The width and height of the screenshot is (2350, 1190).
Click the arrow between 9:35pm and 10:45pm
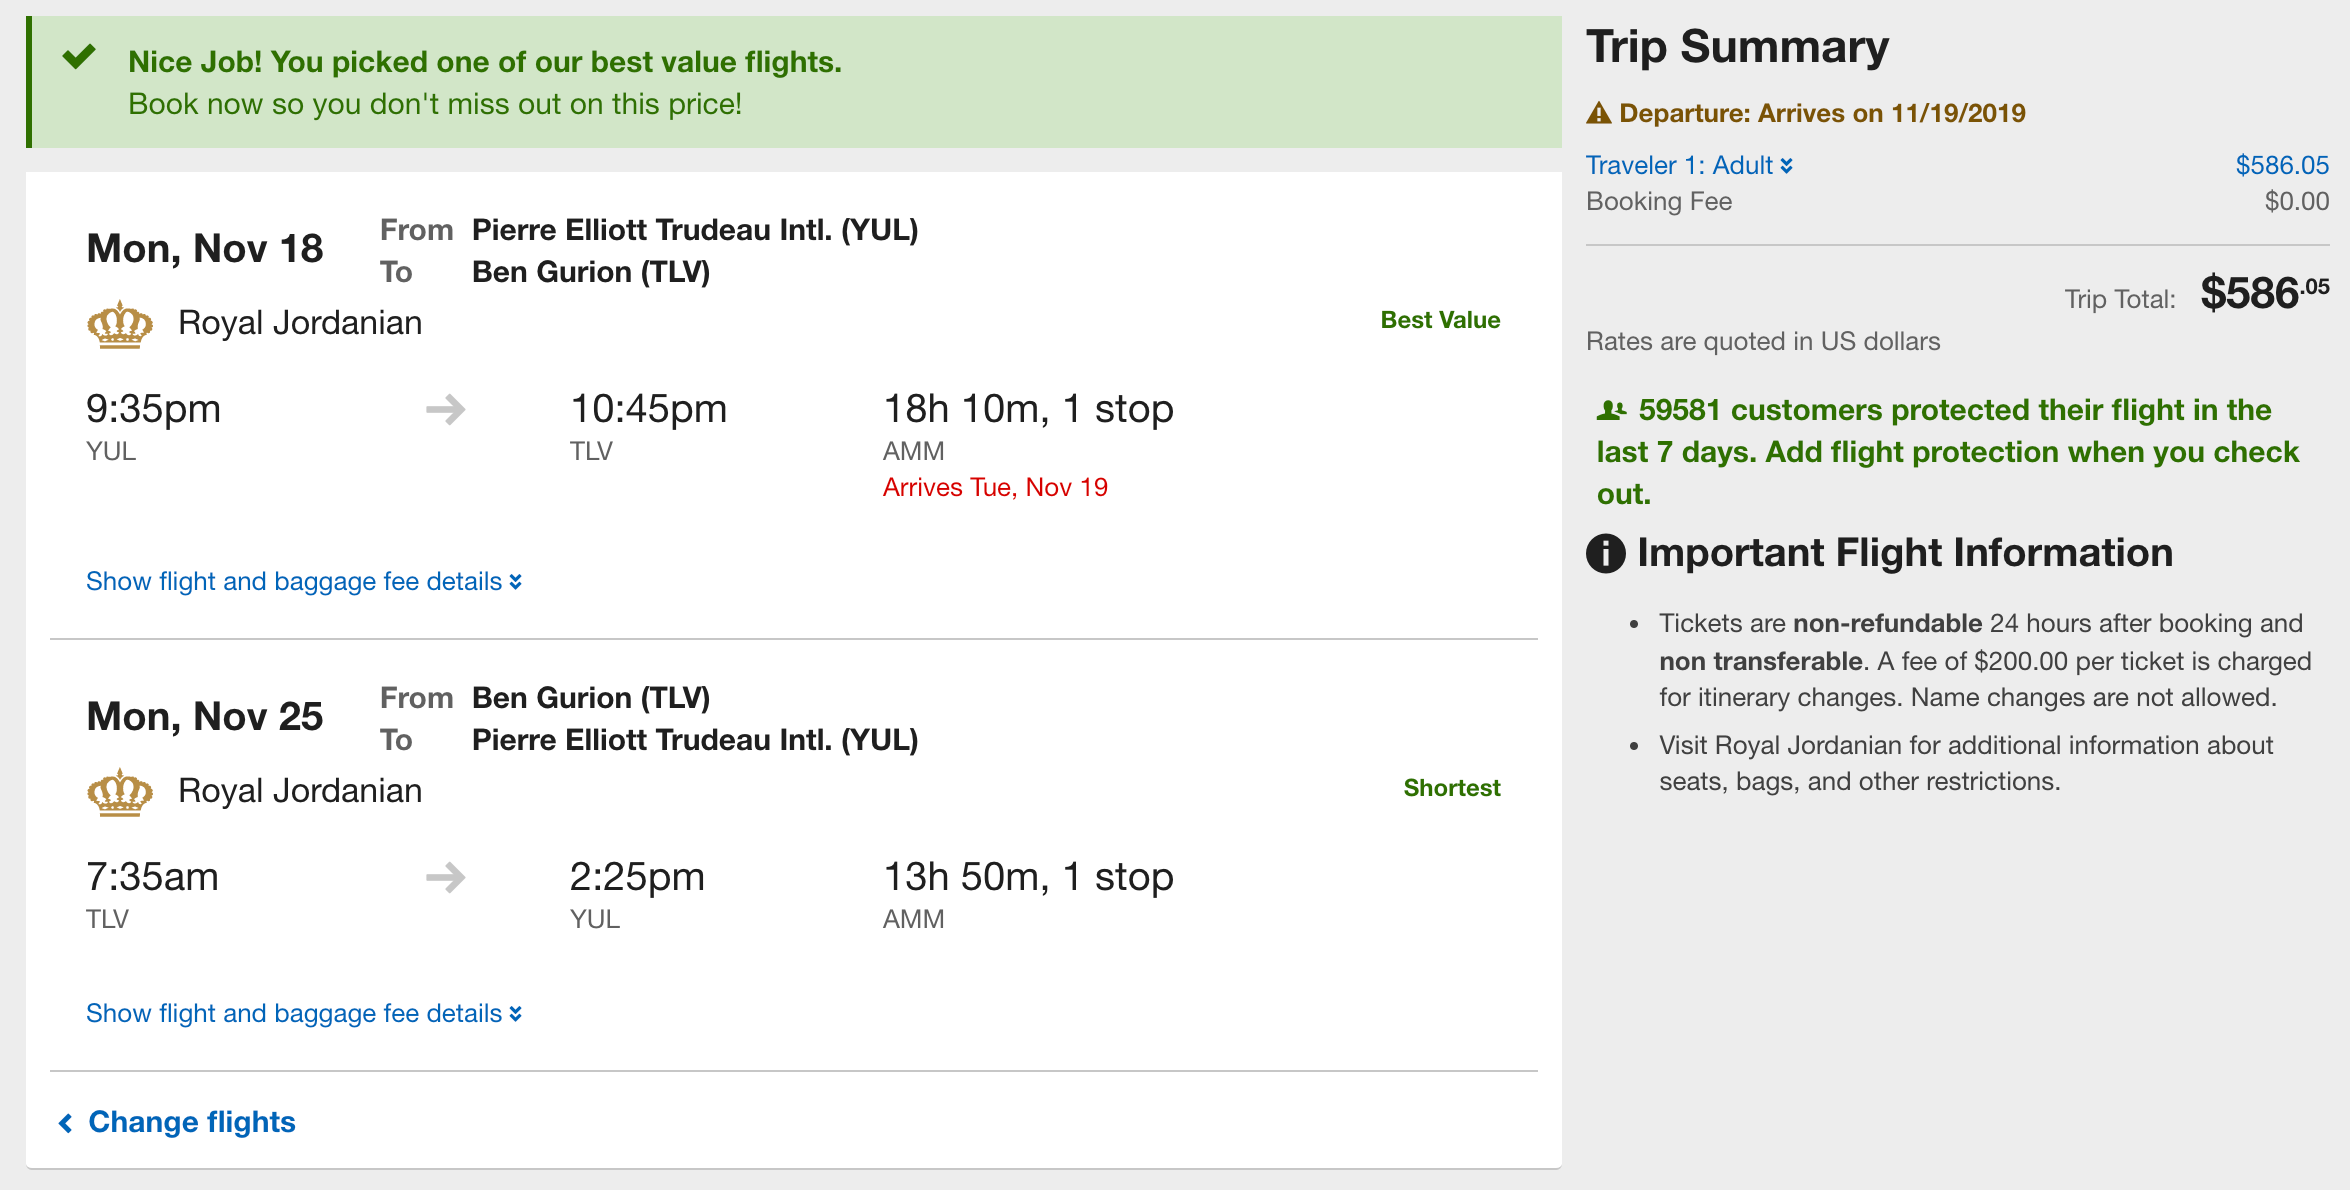tap(446, 409)
